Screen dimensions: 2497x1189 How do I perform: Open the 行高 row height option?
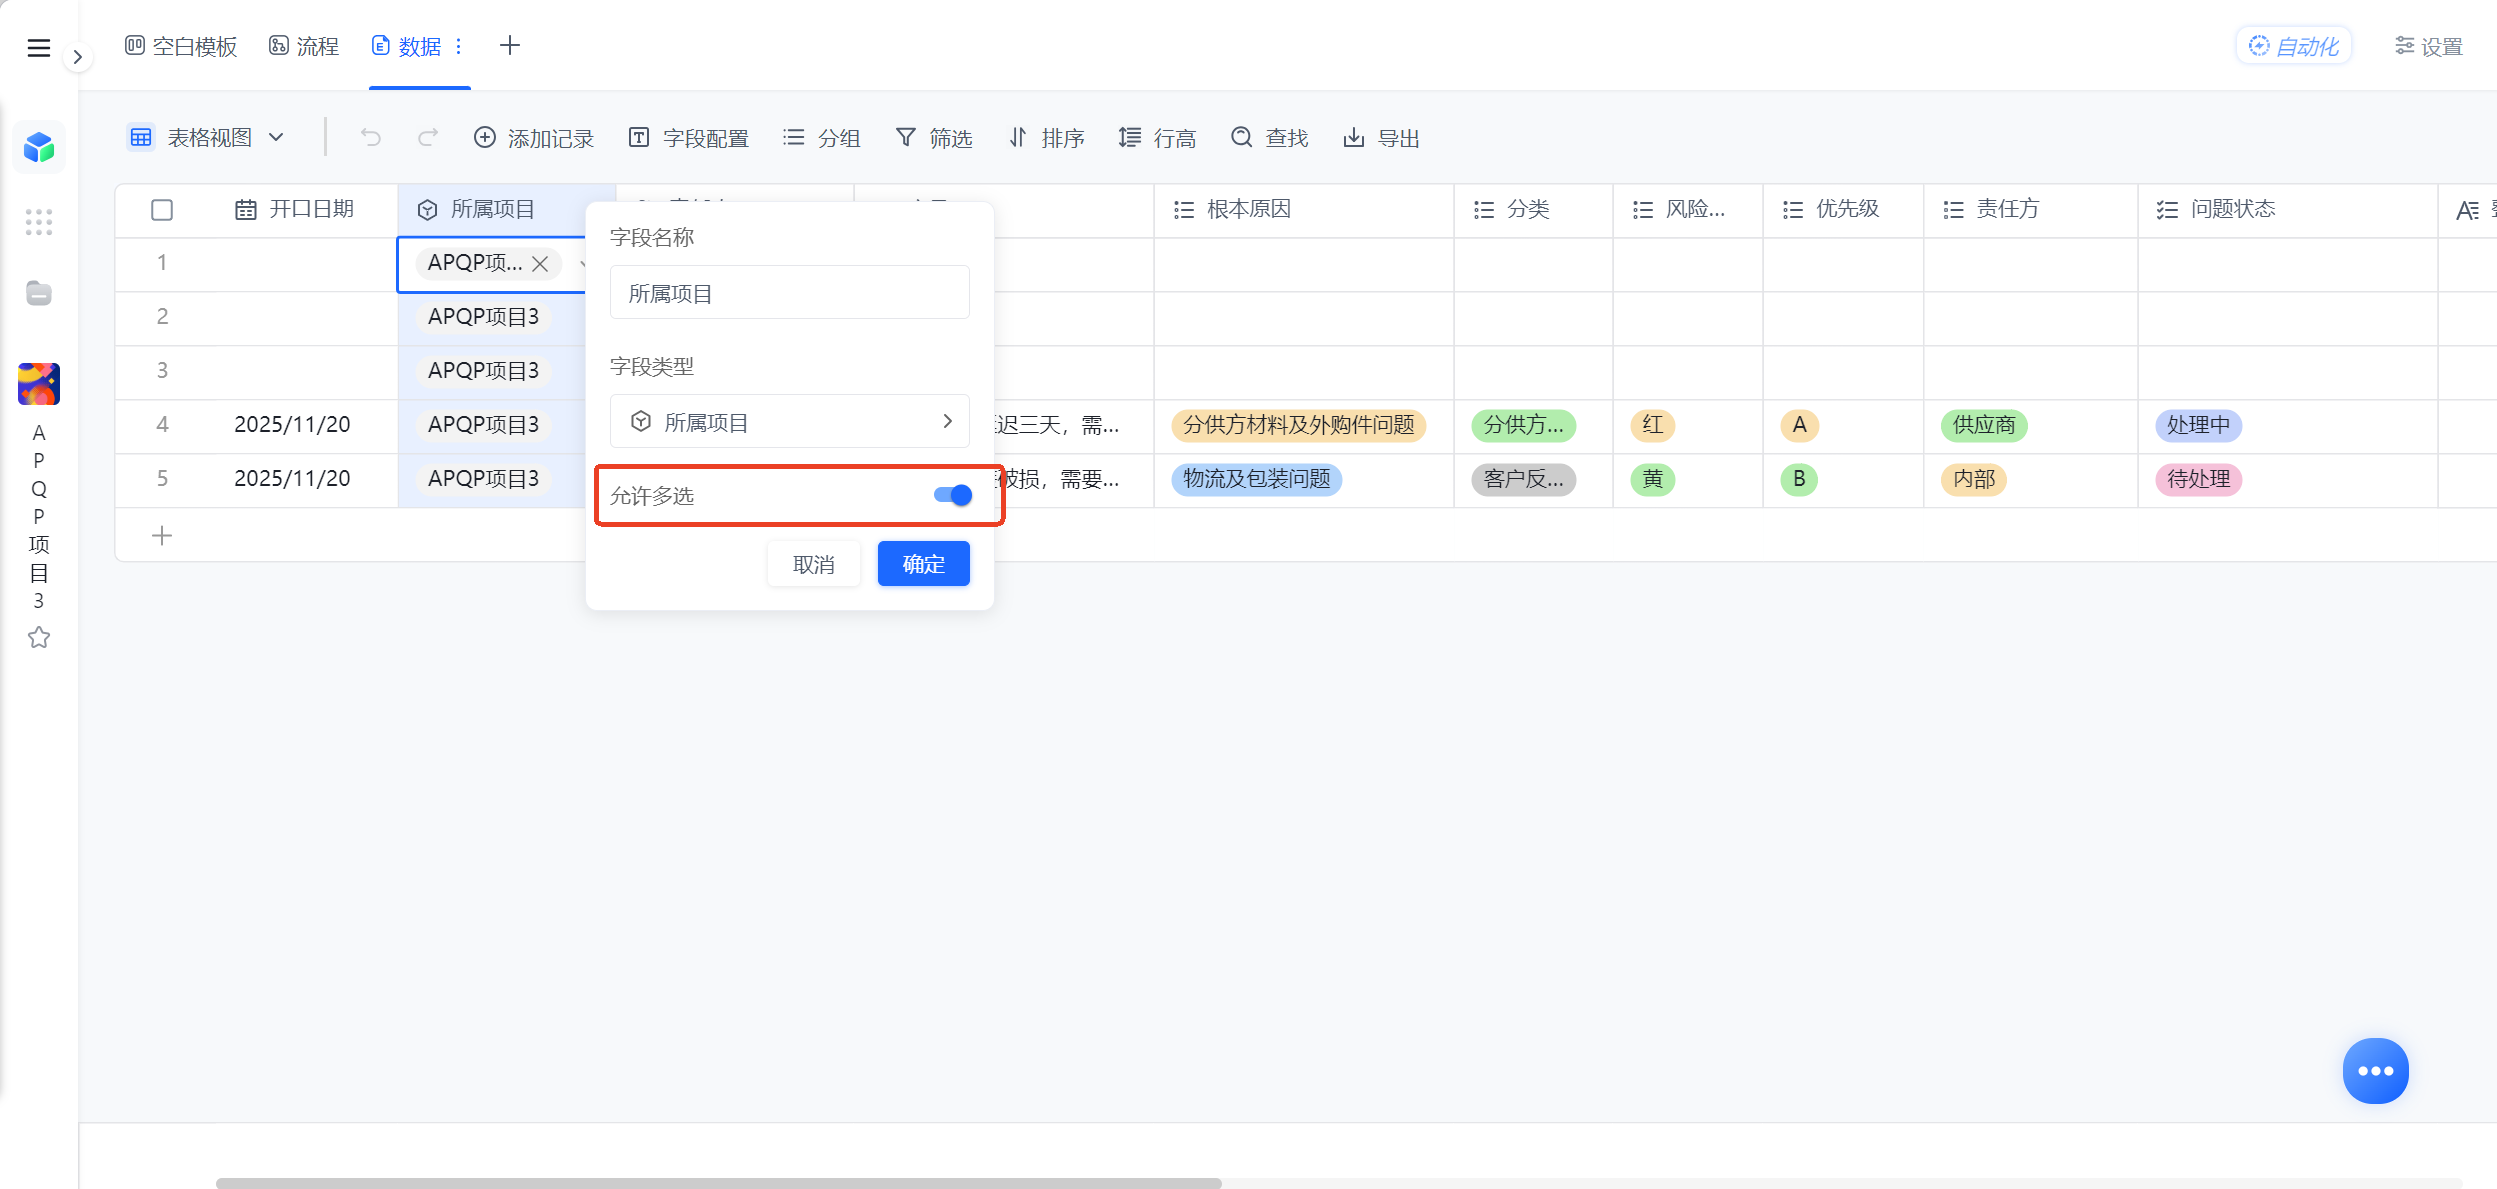point(1158,138)
